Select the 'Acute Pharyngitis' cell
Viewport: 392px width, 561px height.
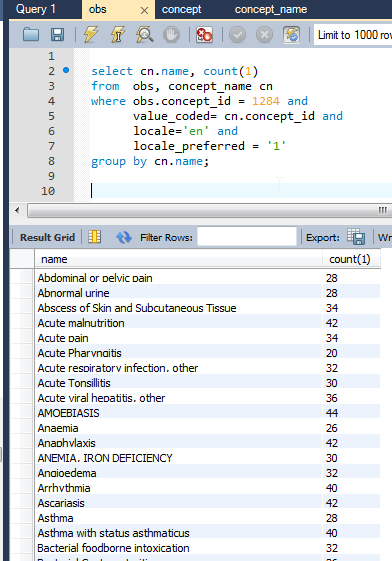[178, 353]
